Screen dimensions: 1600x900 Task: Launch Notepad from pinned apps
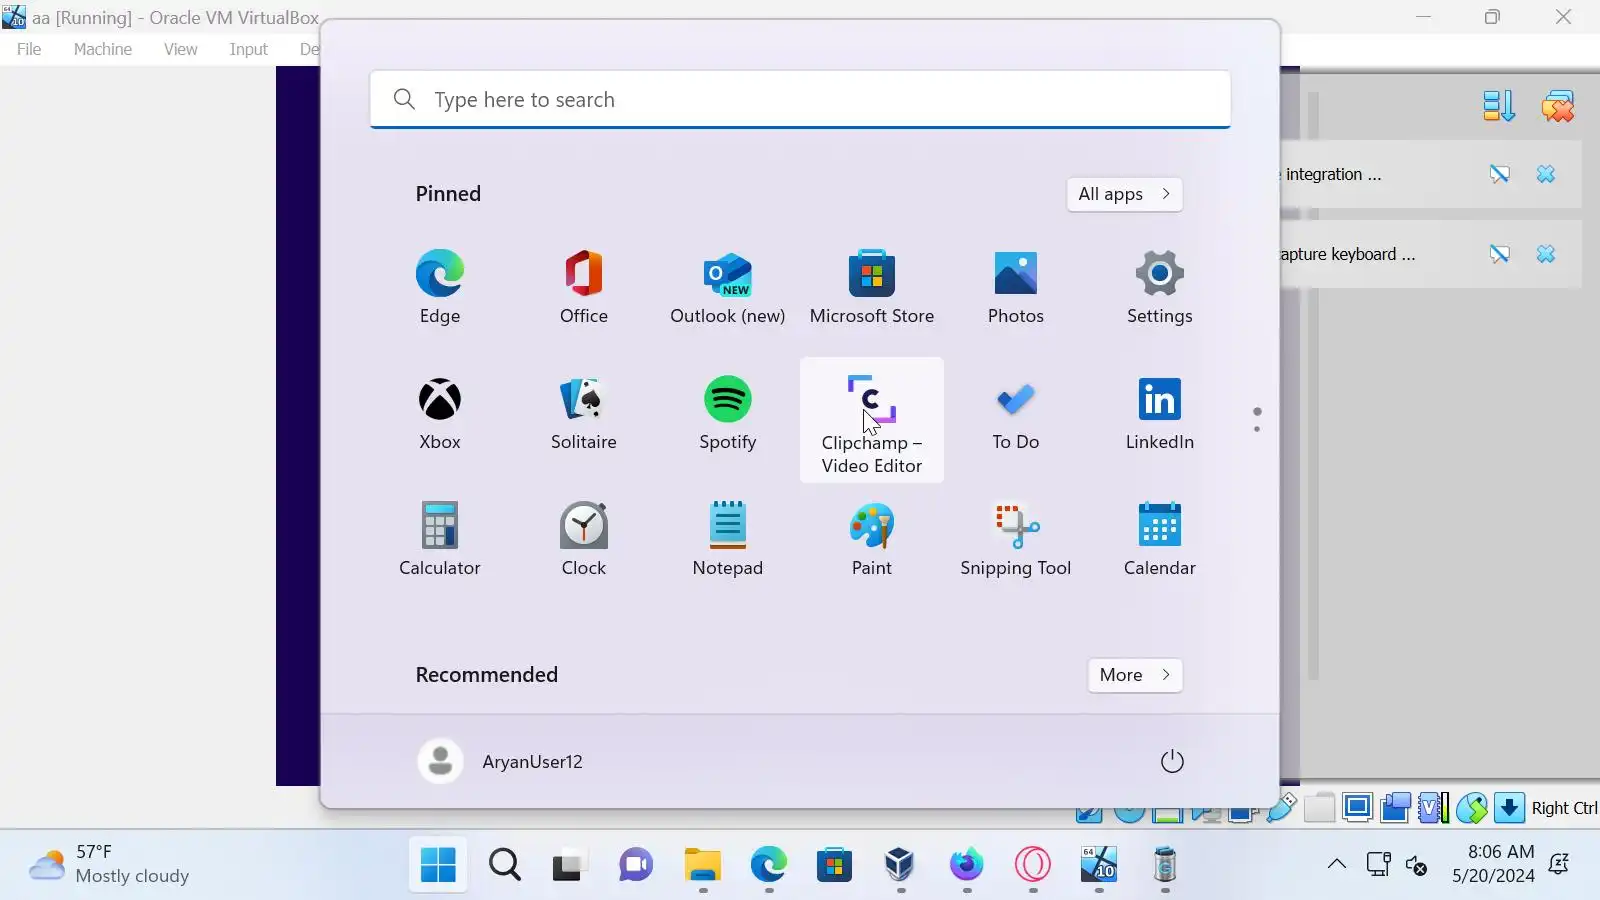point(728,540)
